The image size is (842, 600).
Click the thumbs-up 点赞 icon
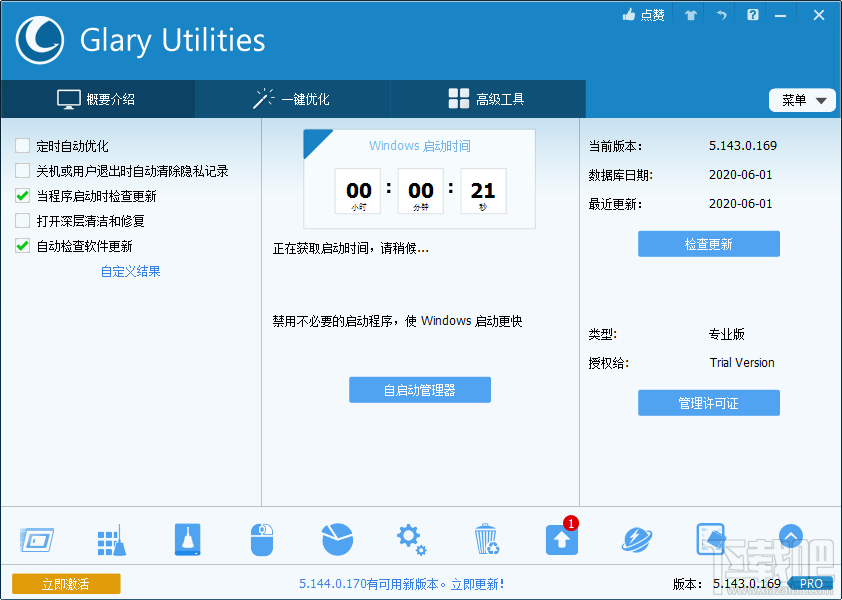click(643, 14)
